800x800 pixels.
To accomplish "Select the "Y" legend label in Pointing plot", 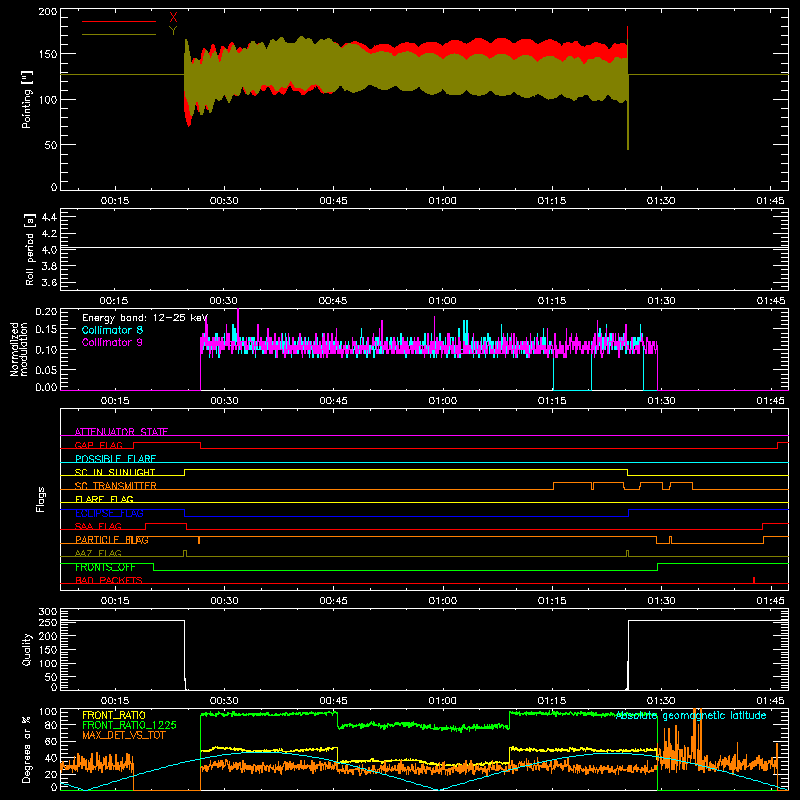I will tap(173, 31).
